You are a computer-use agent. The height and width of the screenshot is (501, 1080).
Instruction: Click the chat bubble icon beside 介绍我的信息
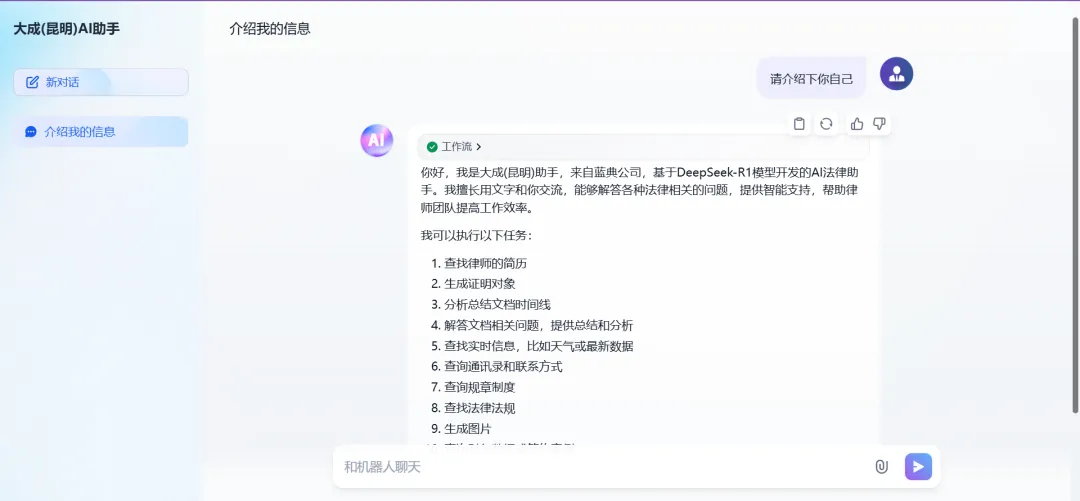point(31,132)
